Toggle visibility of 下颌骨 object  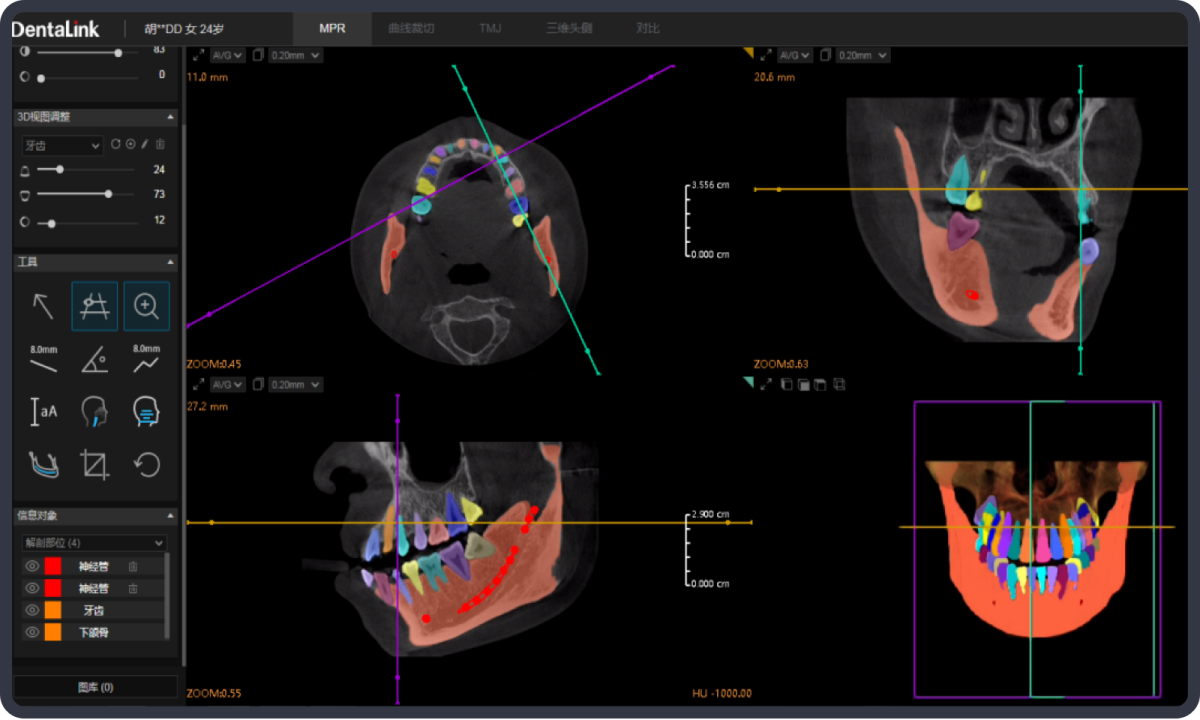[31, 632]
